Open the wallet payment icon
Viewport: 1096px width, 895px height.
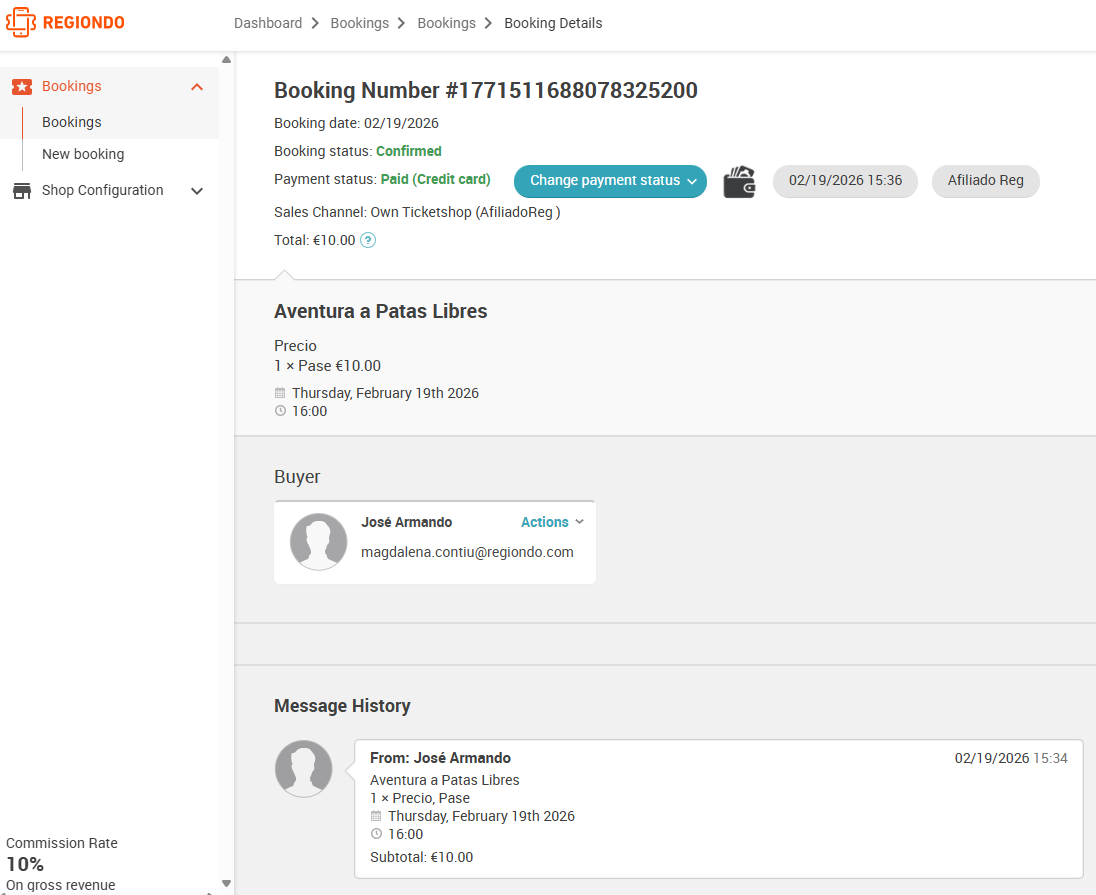point(740,182)
